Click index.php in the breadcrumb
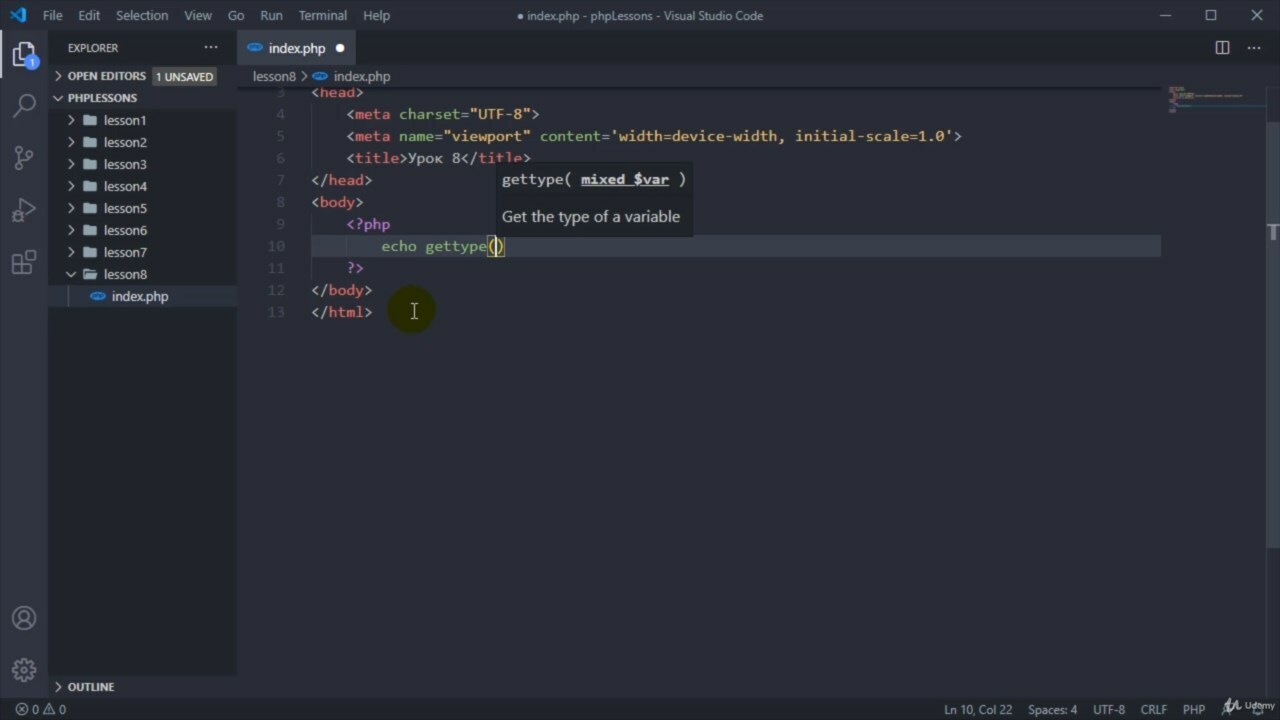The width and height of the screenshot is (1280, 720). click(362, 76)
